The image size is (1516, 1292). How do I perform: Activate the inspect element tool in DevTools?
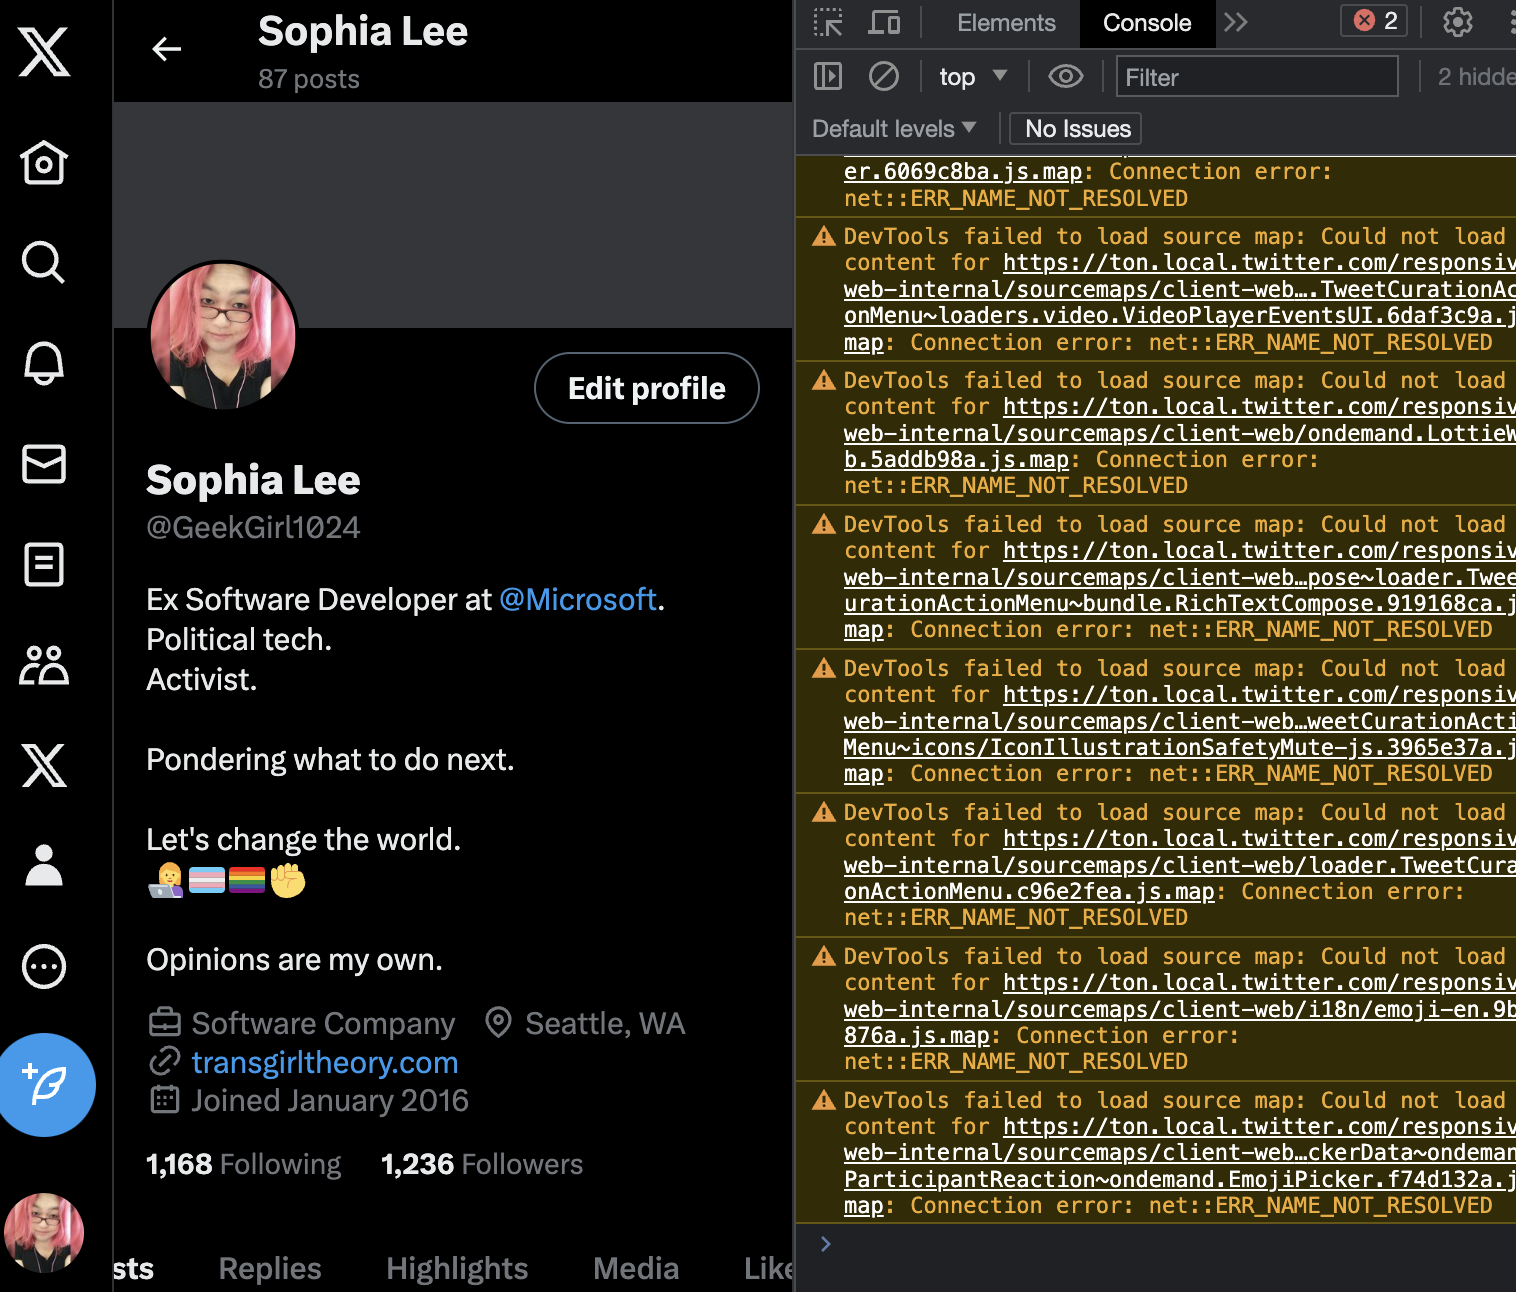[x=827, y=22]
